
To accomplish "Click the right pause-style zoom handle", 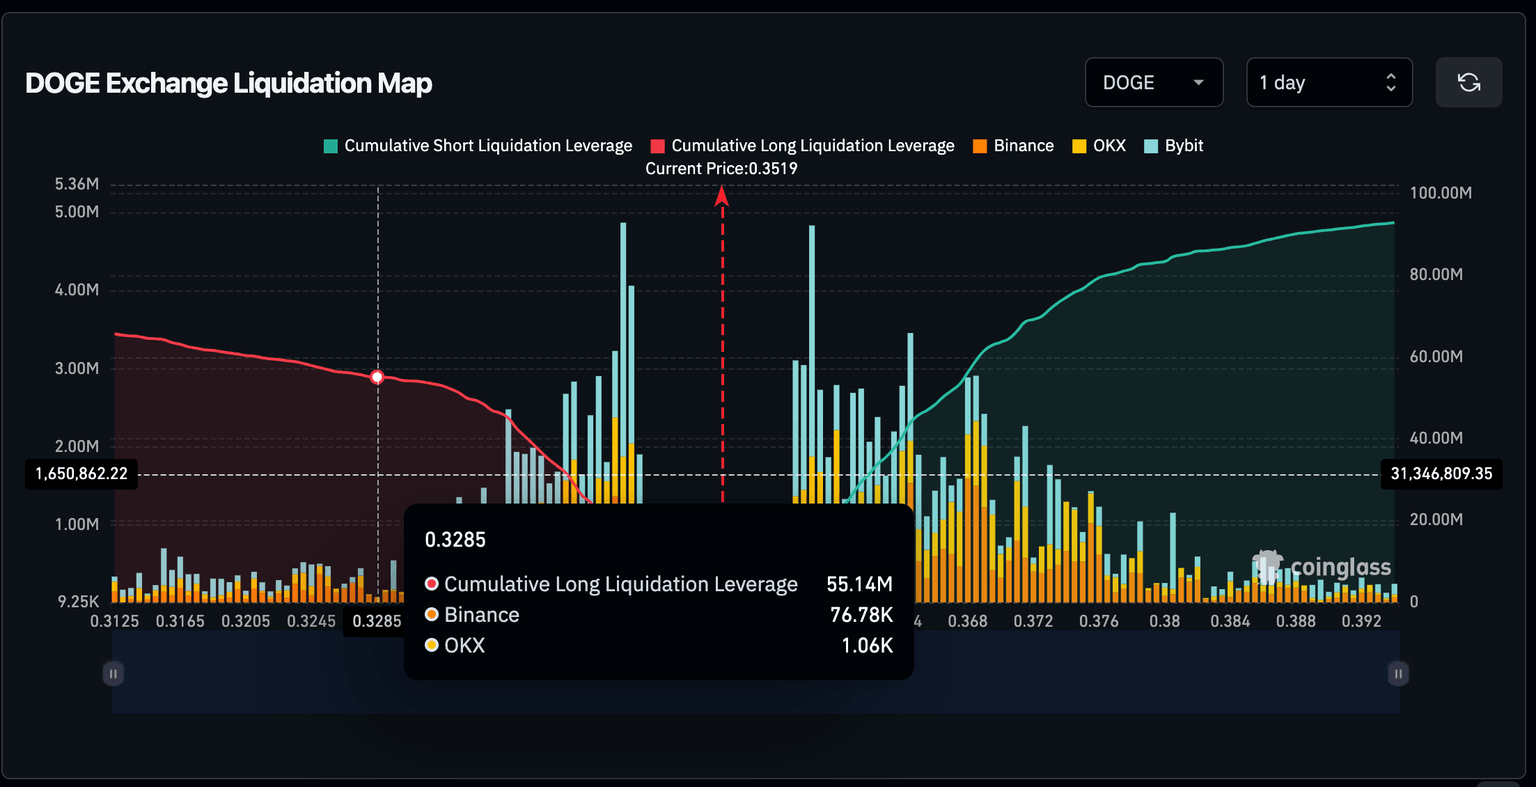I will click(1398, 673).
